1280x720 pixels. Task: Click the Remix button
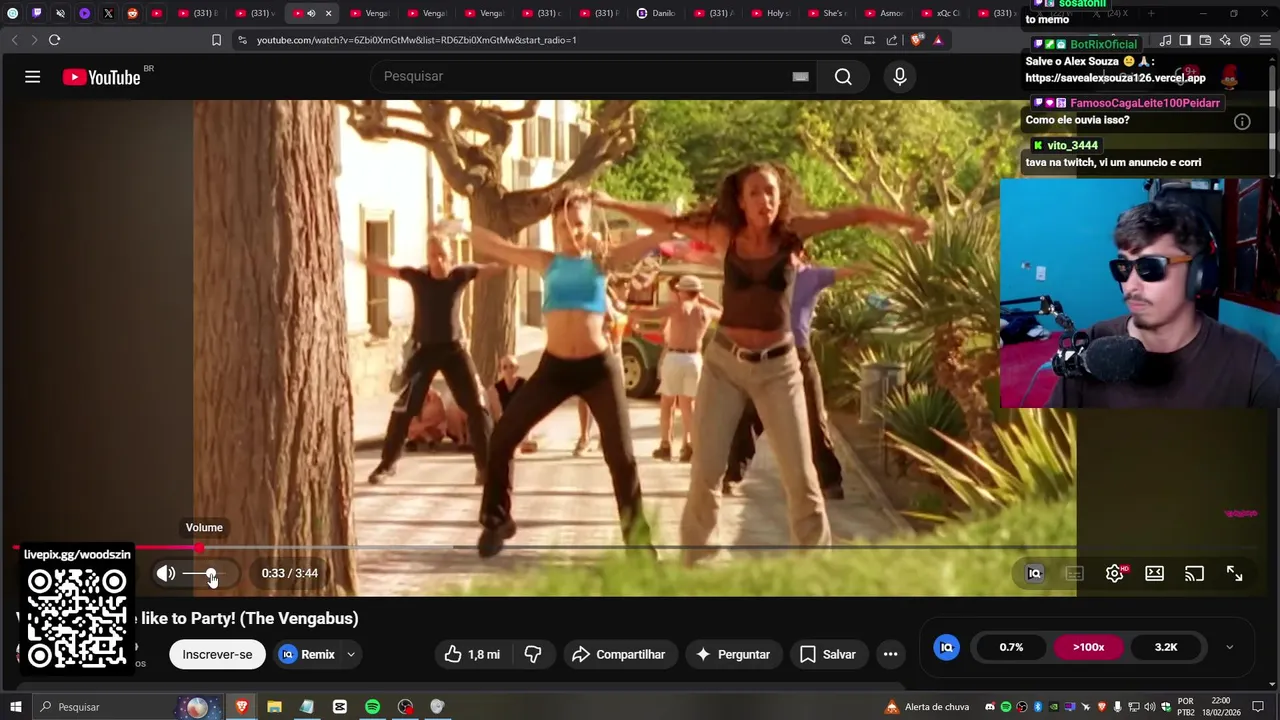(x=307, y=654)
